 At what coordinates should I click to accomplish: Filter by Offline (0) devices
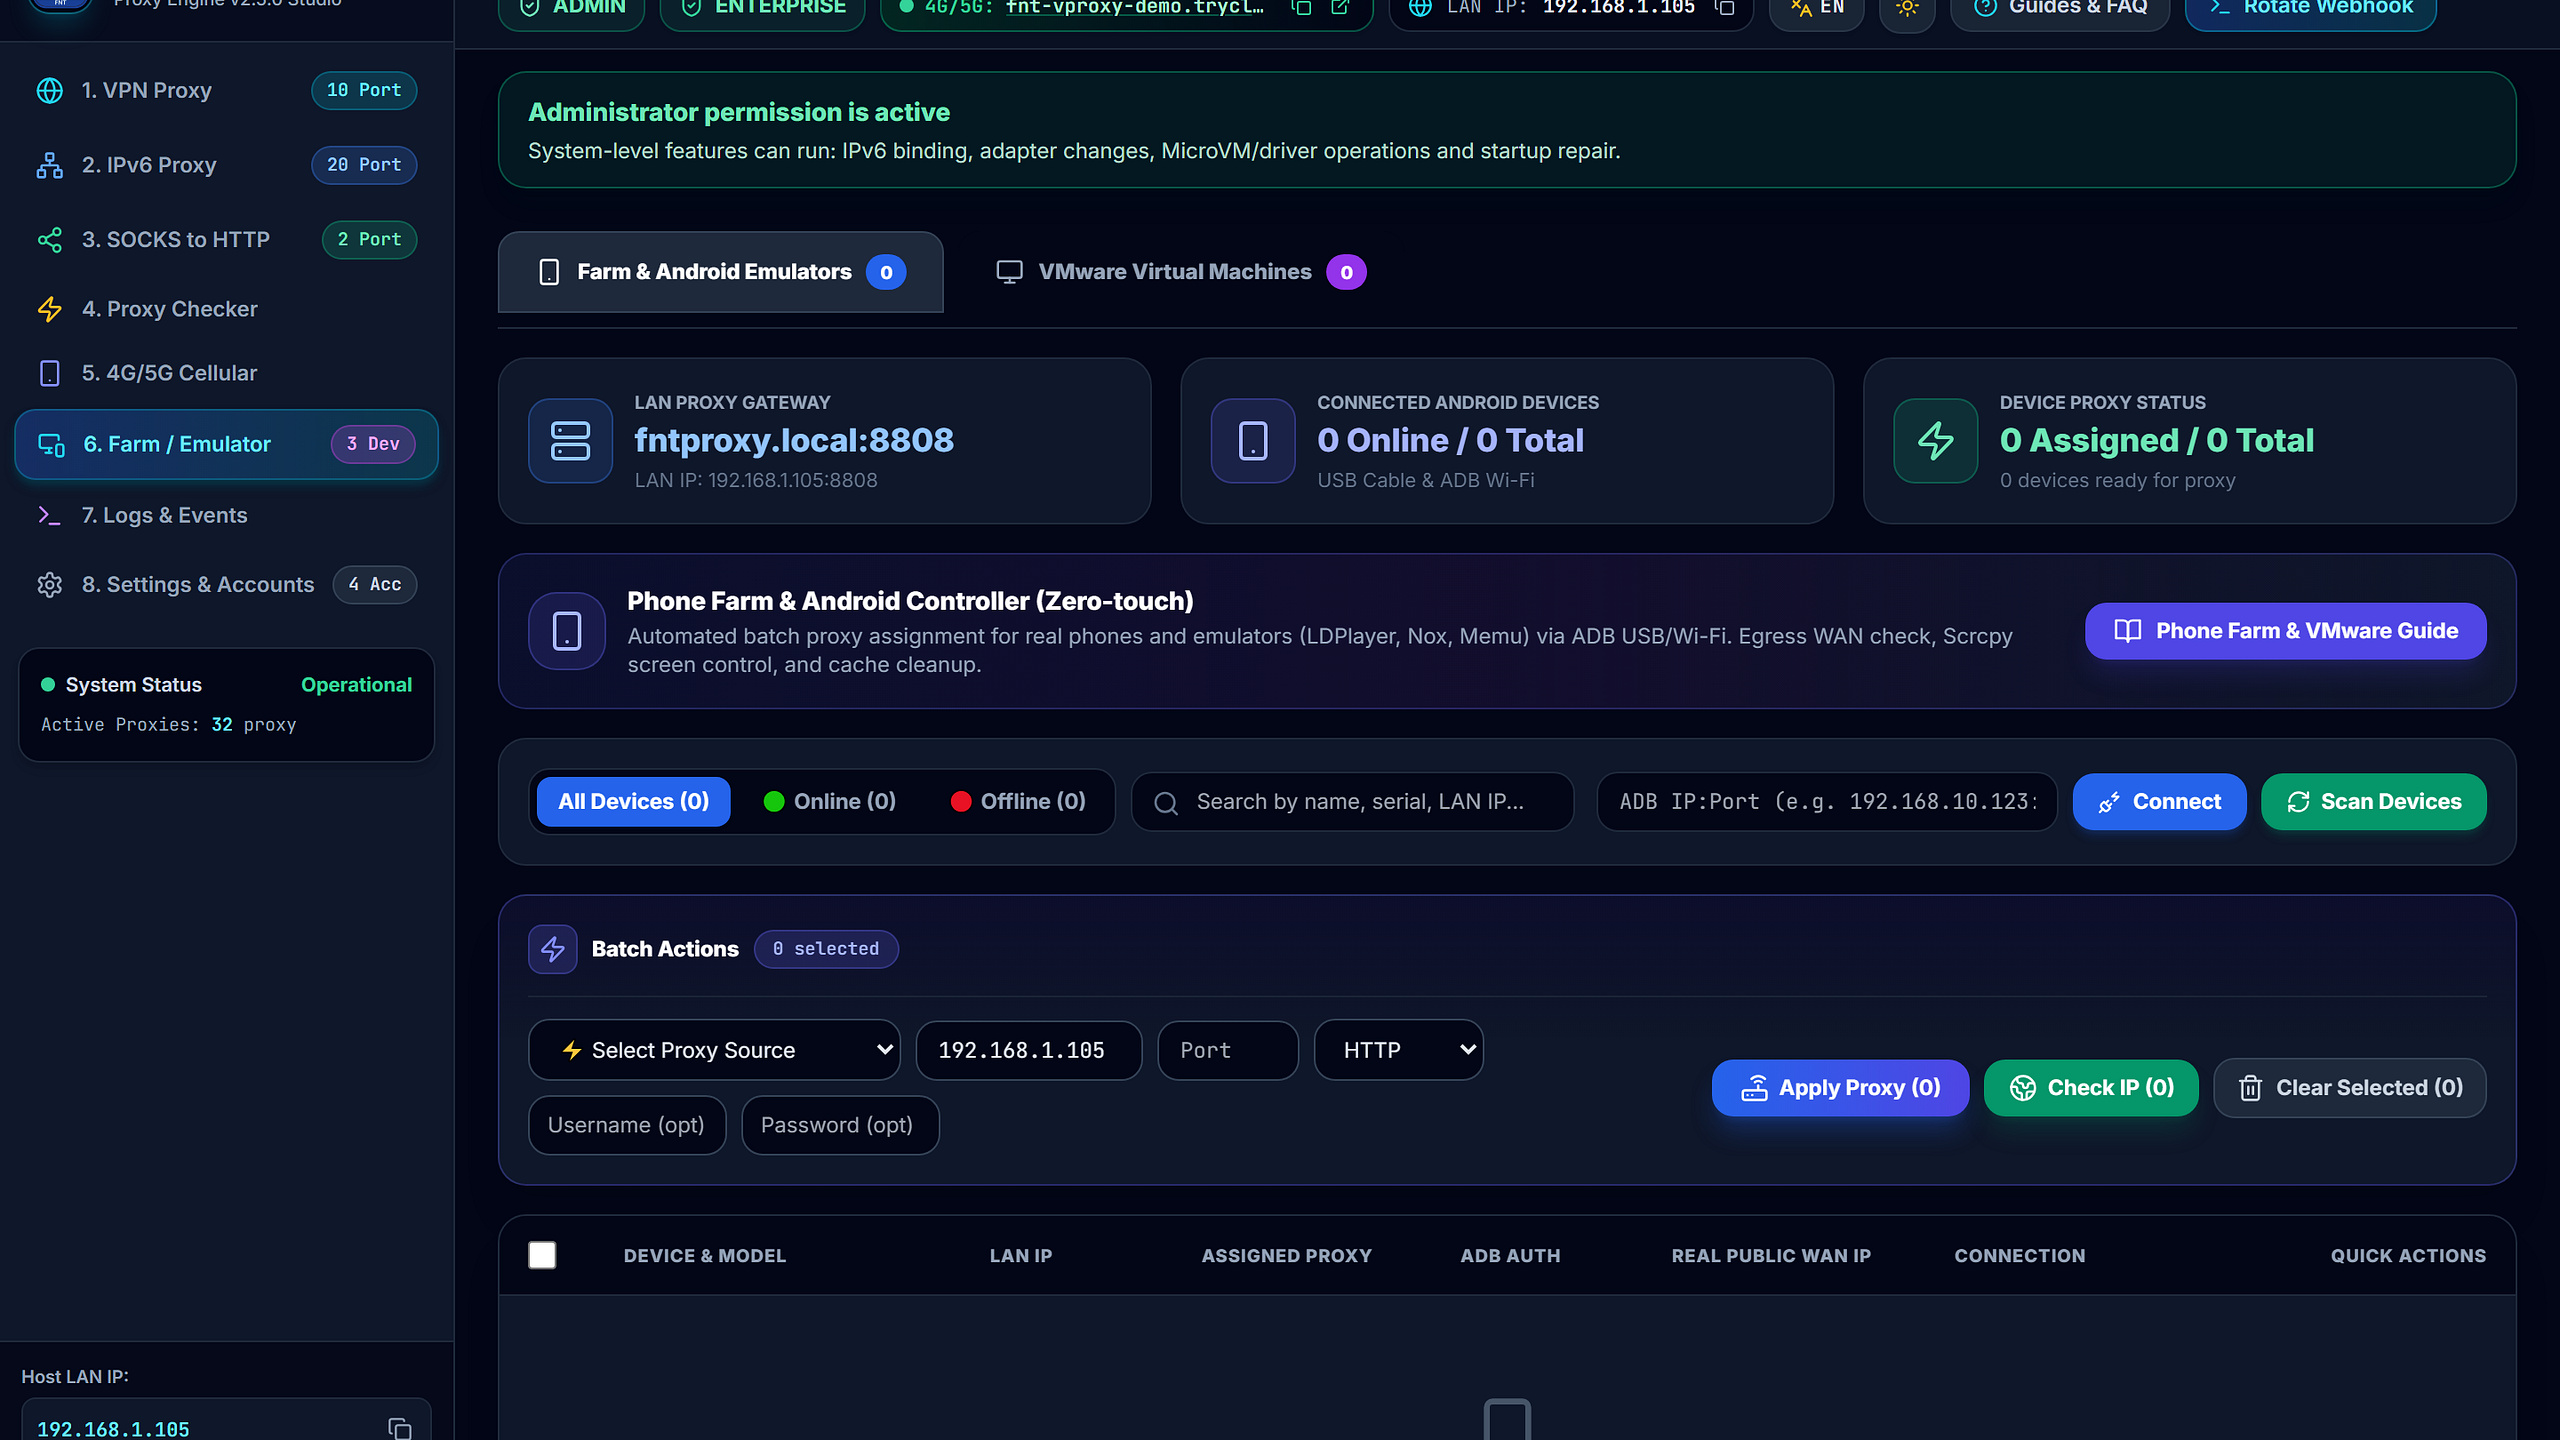coord(1018,801)
